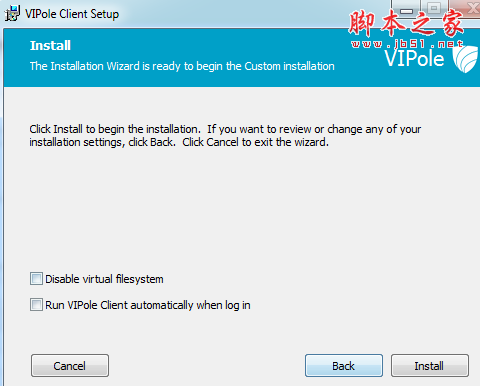The width and height of the screenshot is (480, 386).
Task: Cancel the installation wizard
Action: pyautogui.click(x=70, y=366)
